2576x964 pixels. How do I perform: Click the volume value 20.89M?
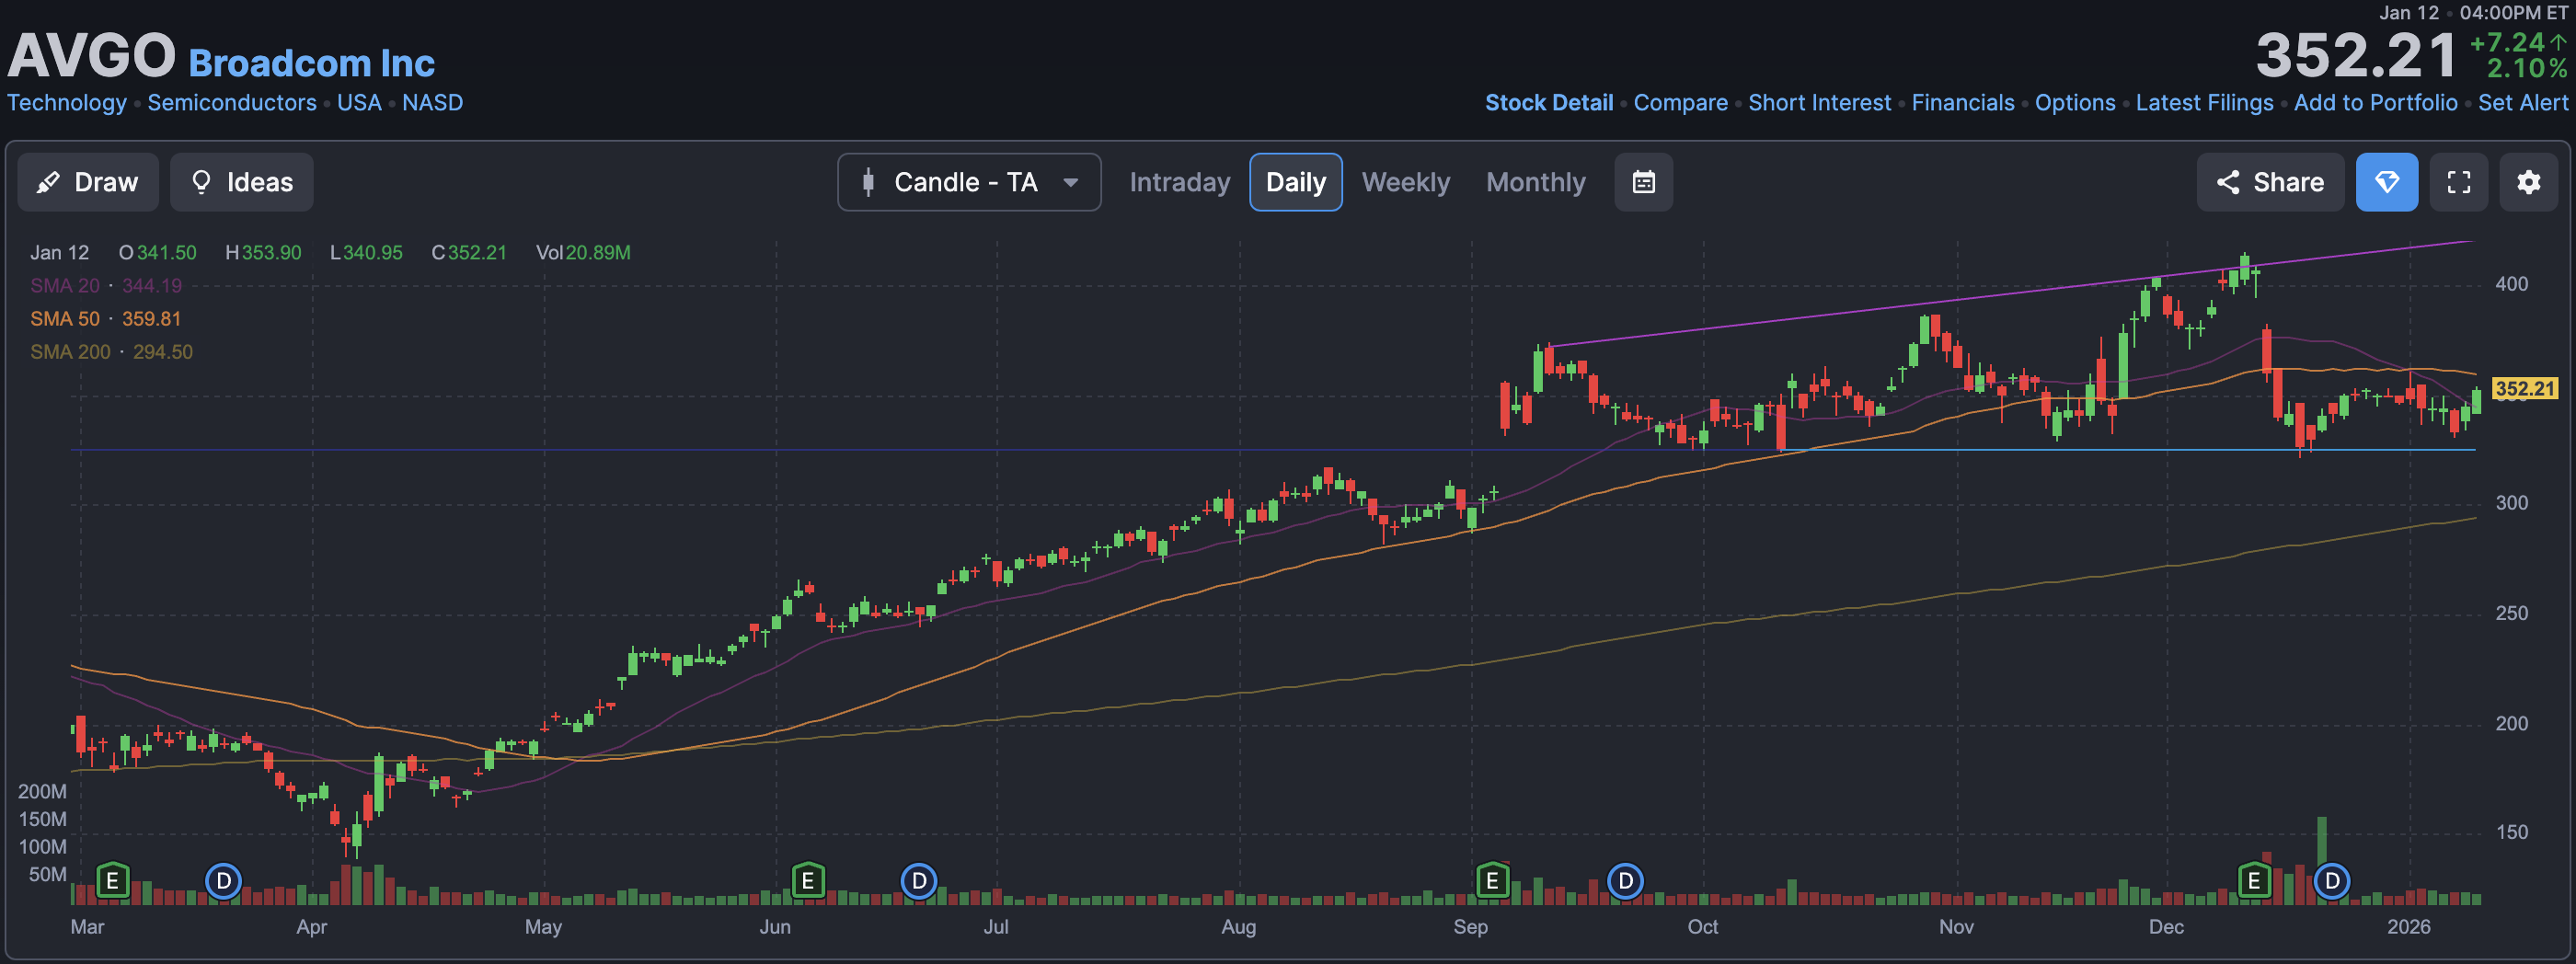point(598,253)
